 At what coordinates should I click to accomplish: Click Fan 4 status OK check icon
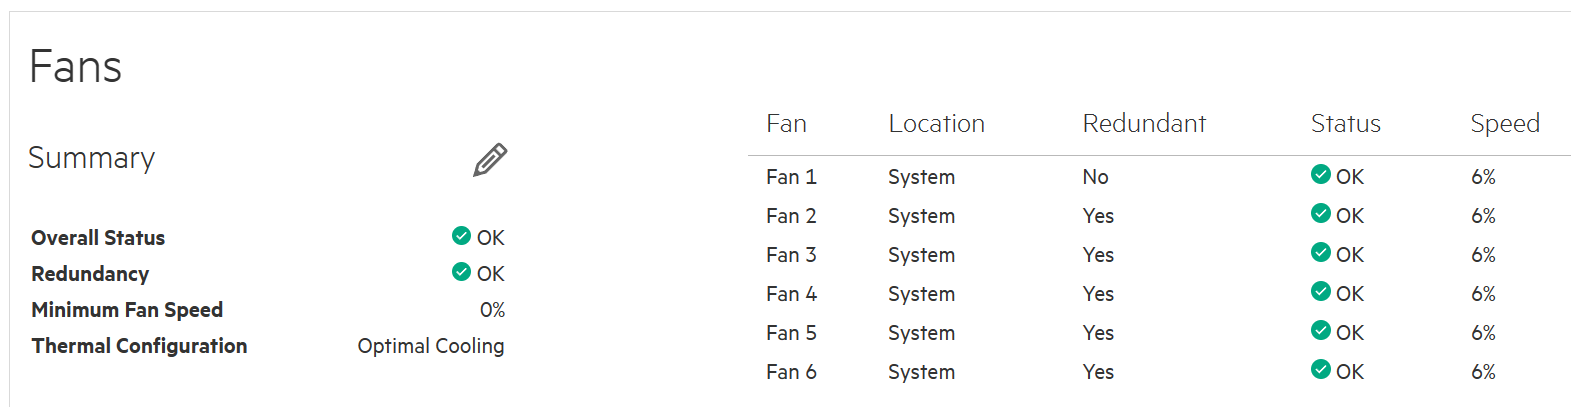(1321, 291)
